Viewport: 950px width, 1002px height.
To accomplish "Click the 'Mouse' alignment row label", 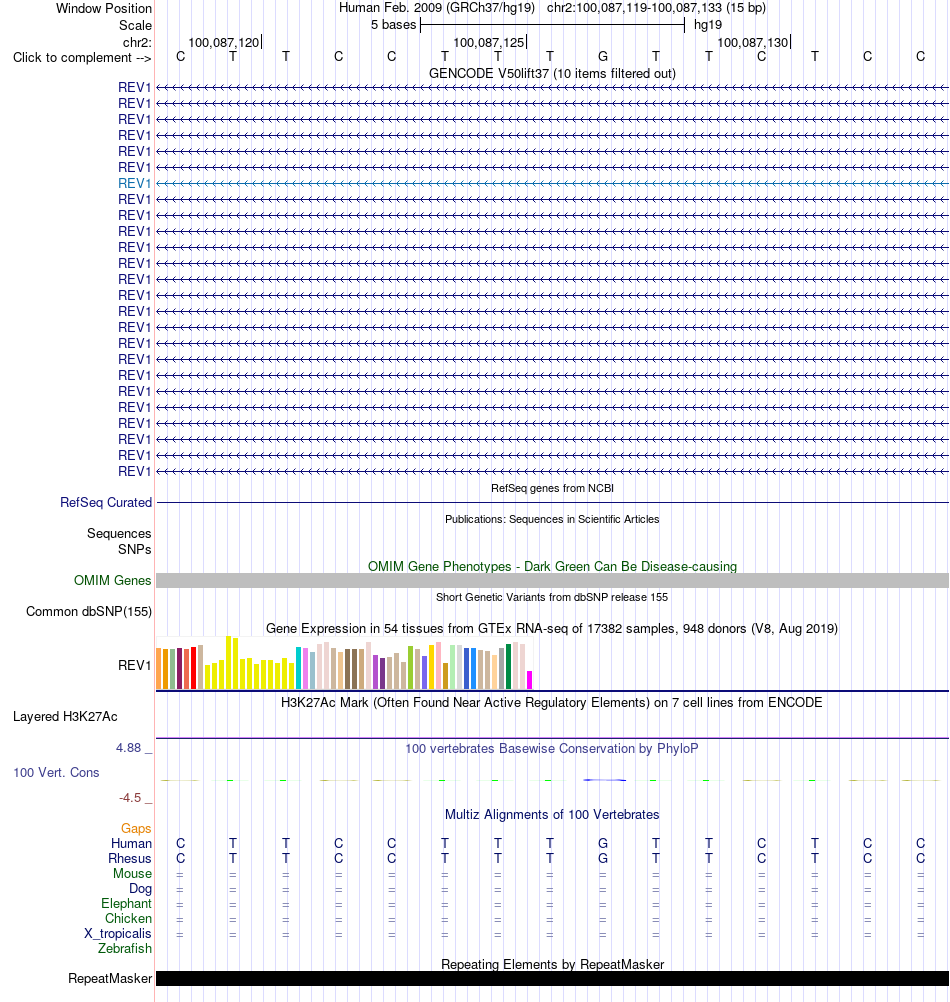I will click(132, 874).
